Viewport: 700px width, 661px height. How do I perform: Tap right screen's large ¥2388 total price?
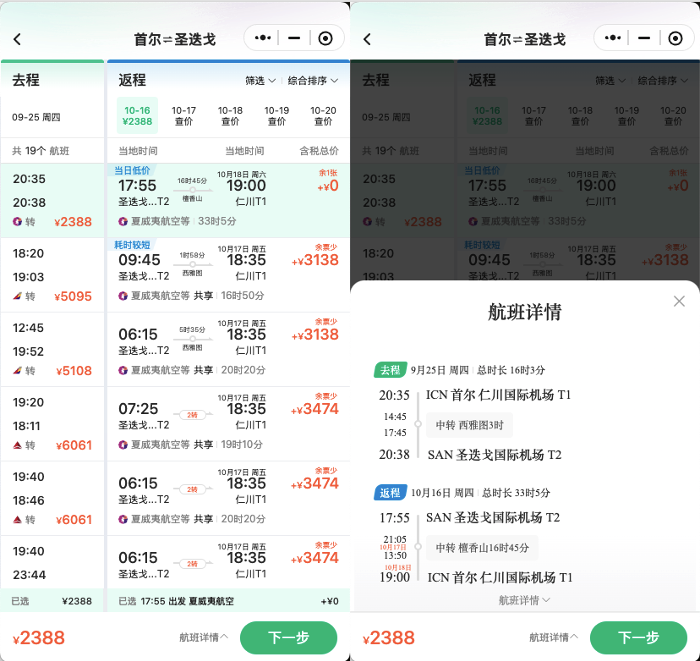(x=389, y=637)
